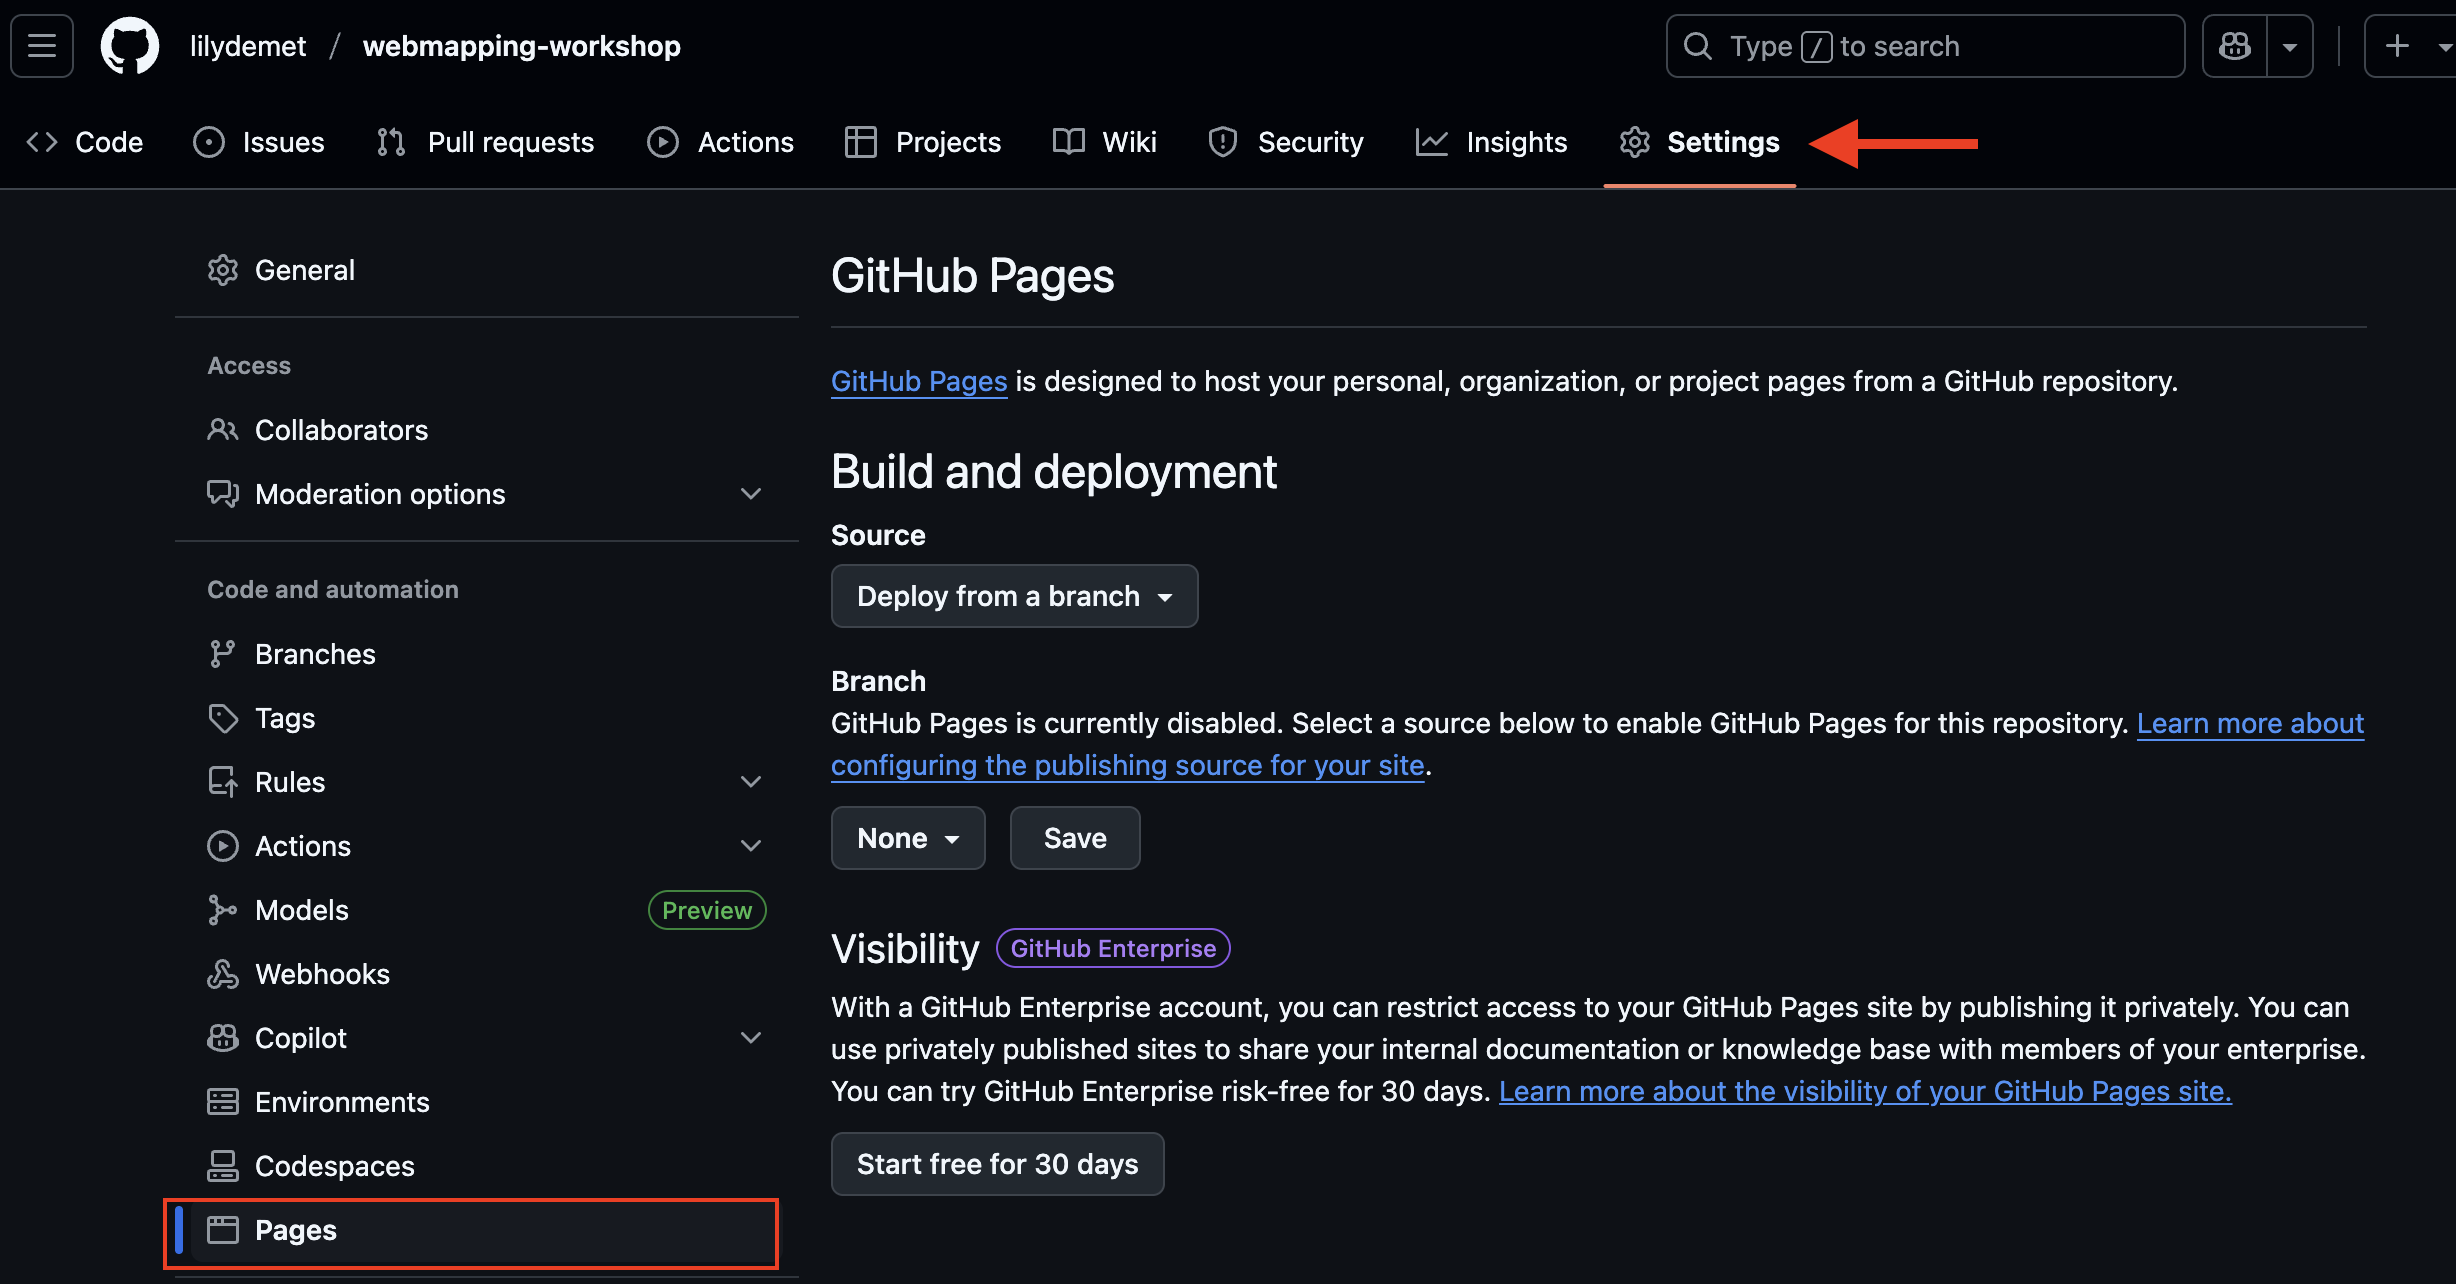Expand the Rules section chevron

pos(751,782)
